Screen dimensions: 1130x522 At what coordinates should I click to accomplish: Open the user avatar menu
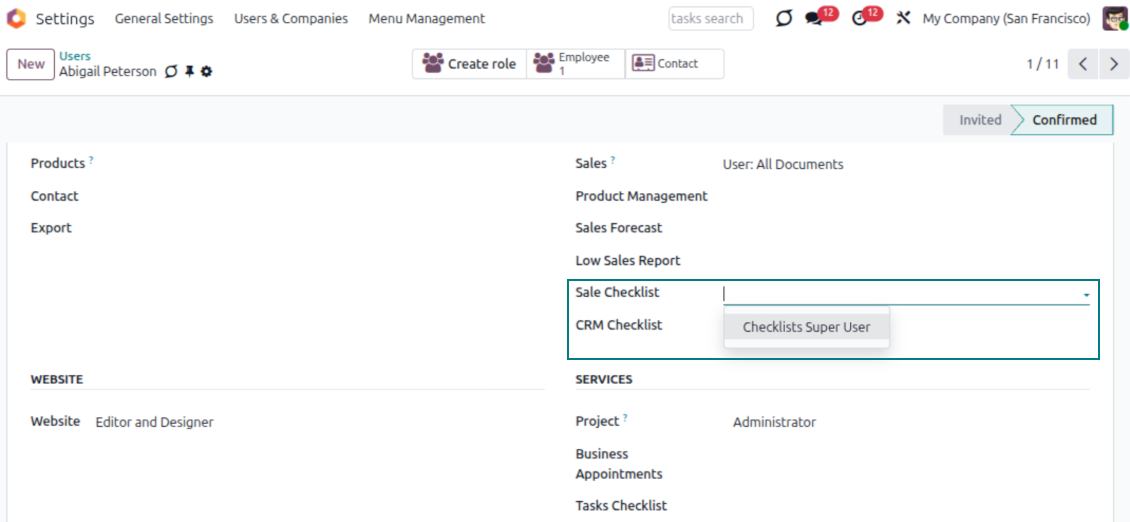click(x=1114, y=19)
